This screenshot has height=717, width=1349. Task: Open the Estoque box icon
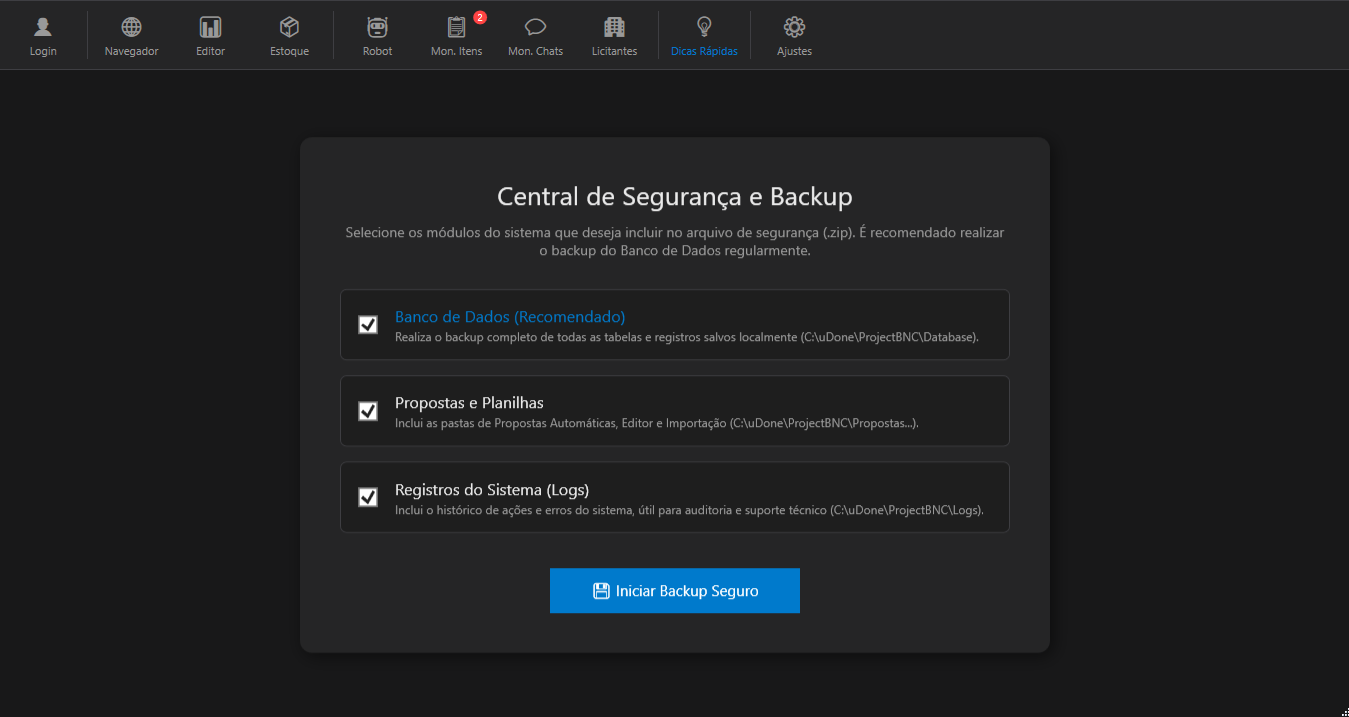coord(289,28)
